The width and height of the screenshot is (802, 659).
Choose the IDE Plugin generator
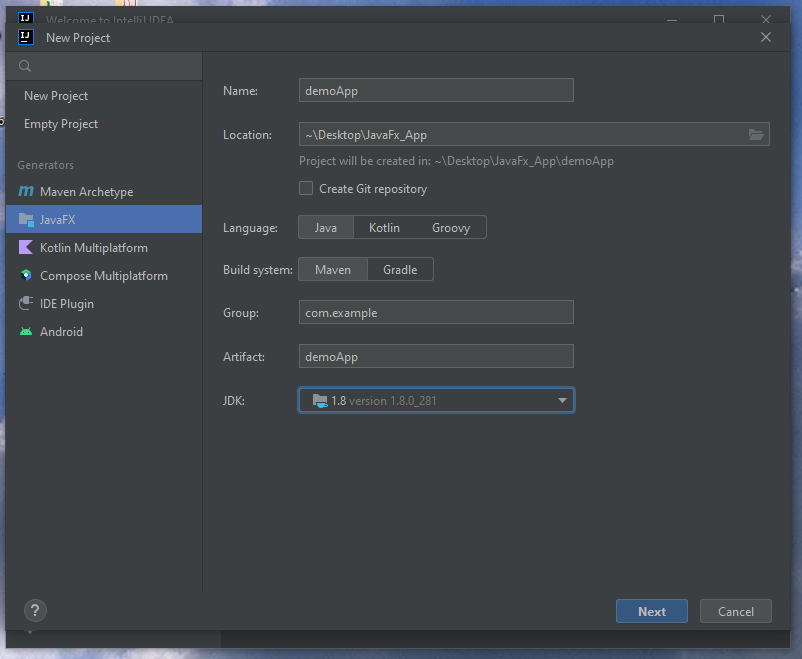104,303
